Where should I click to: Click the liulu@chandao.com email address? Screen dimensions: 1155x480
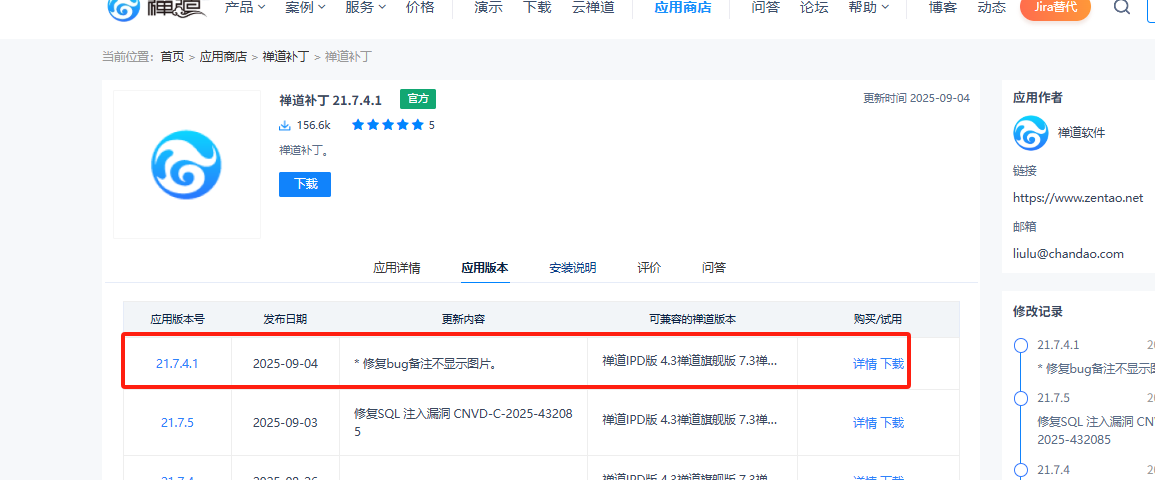point(1068,254)
